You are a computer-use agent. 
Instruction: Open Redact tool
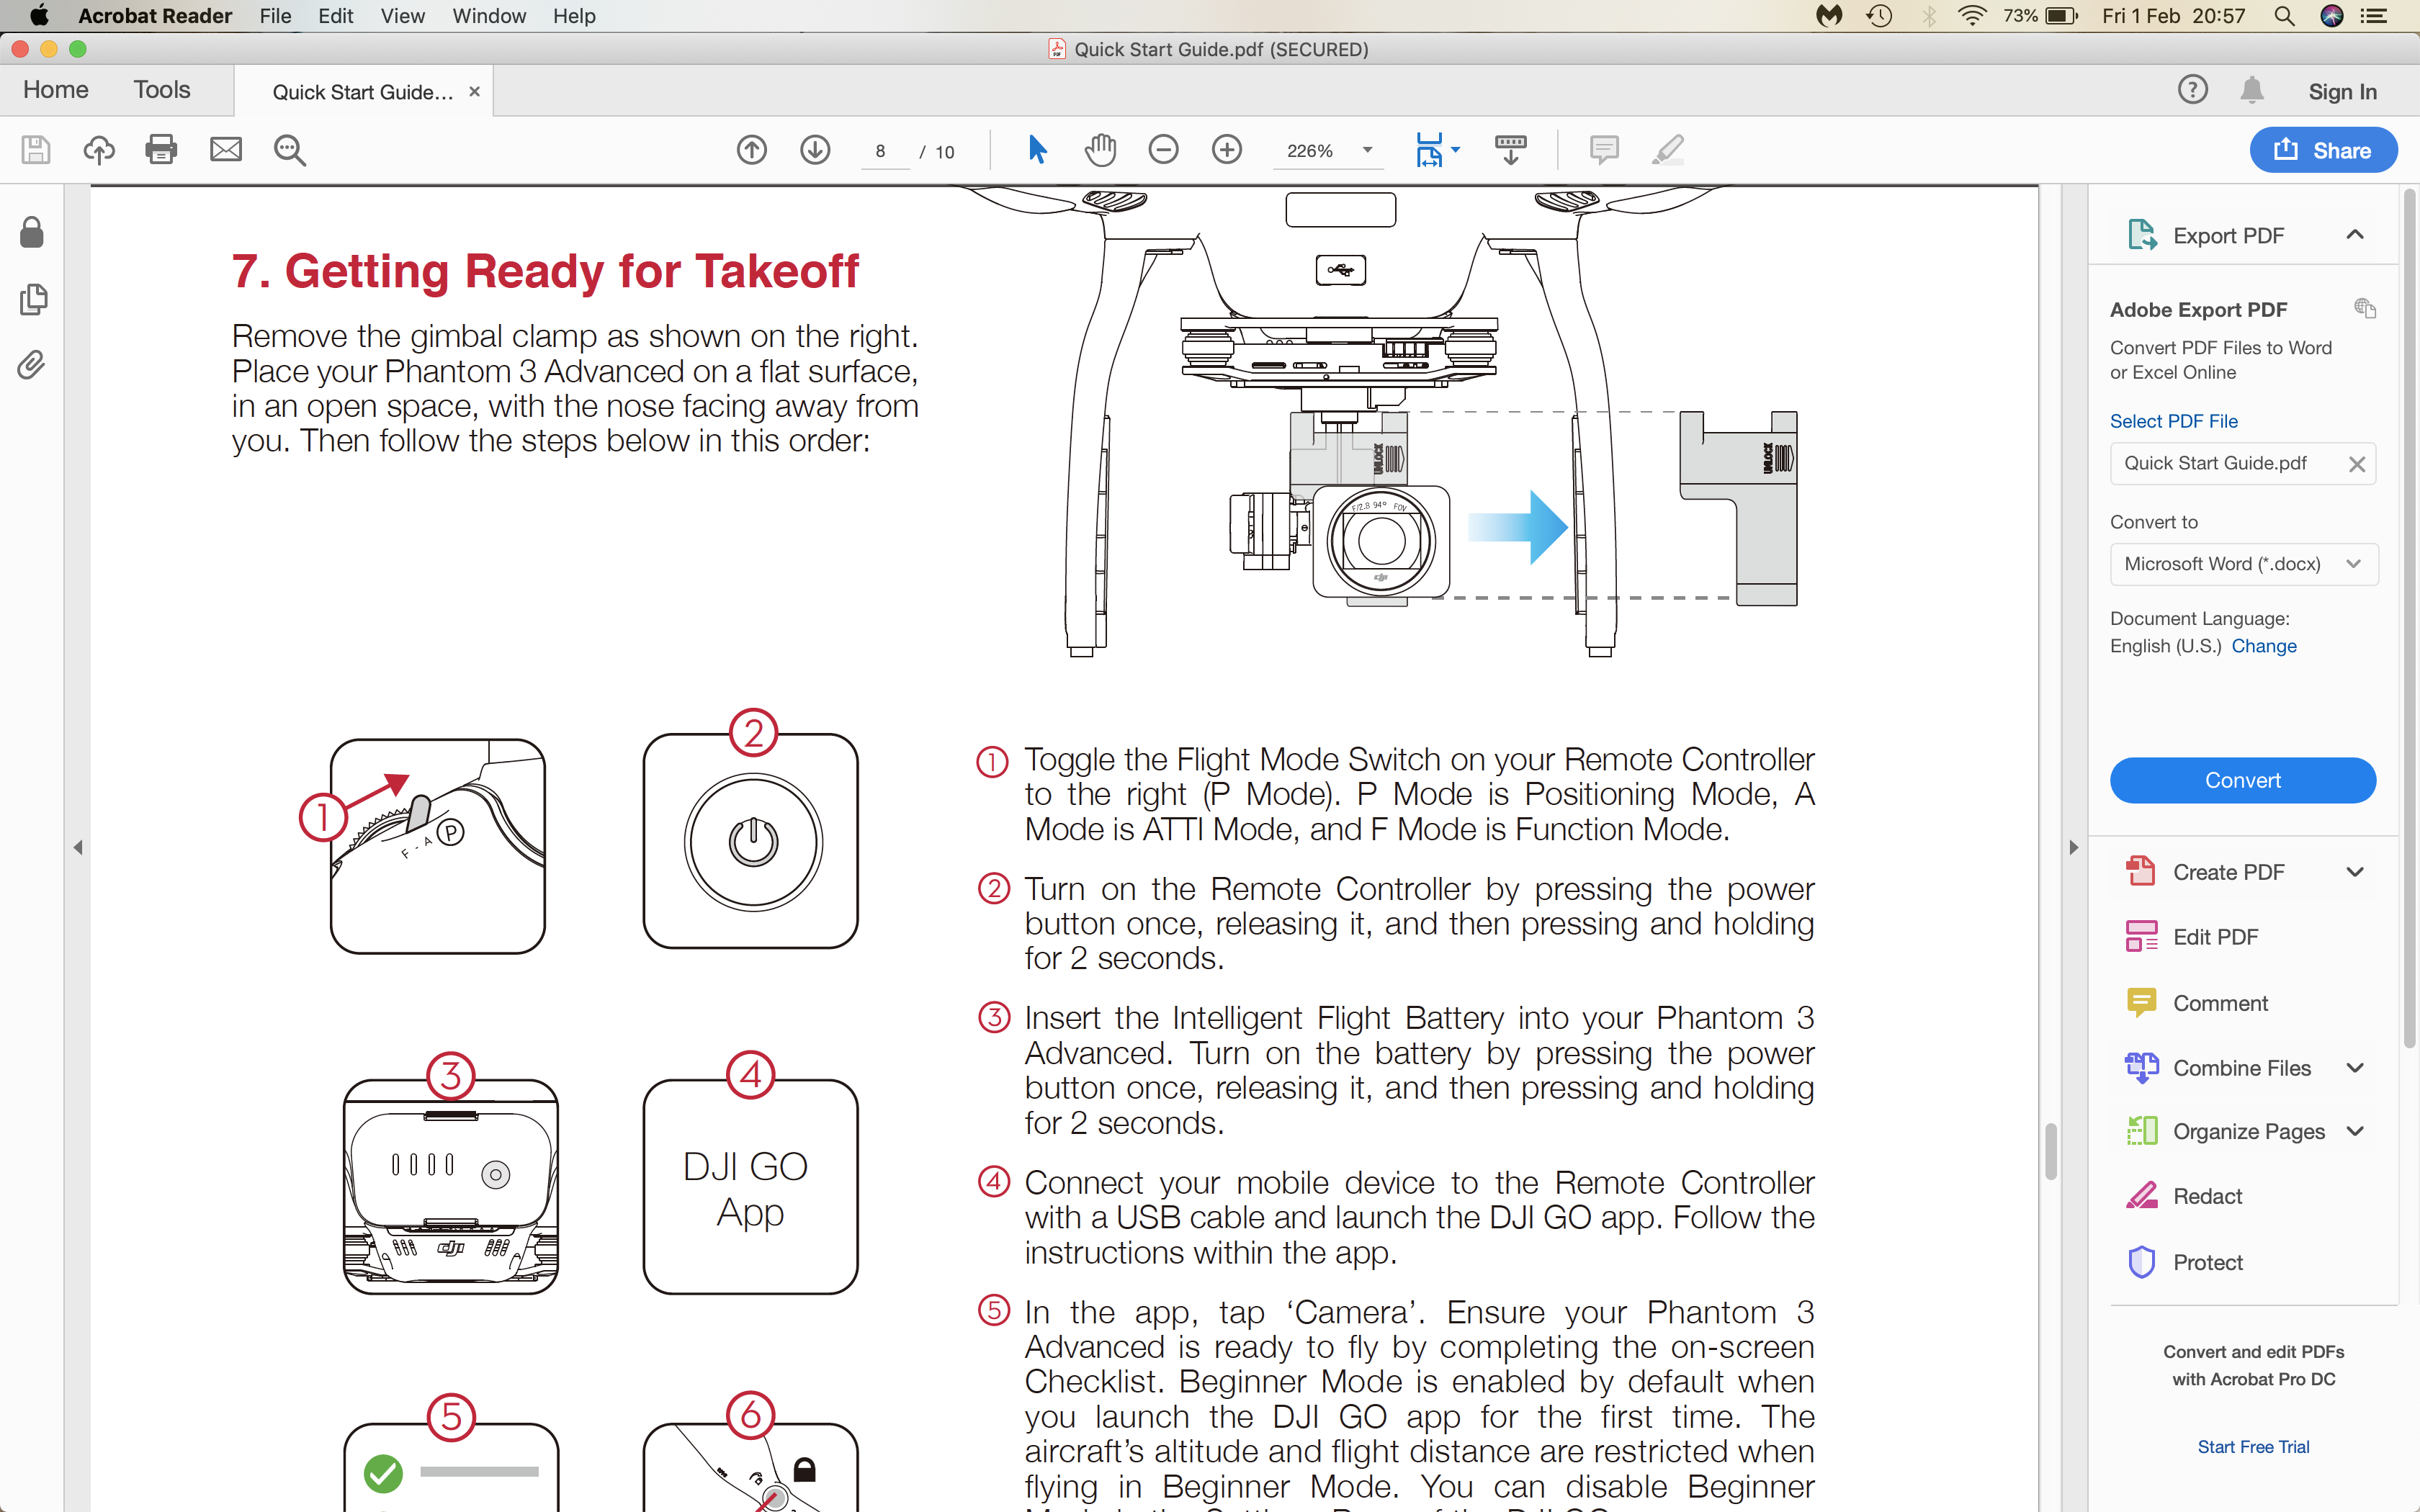[2207, 1196]
